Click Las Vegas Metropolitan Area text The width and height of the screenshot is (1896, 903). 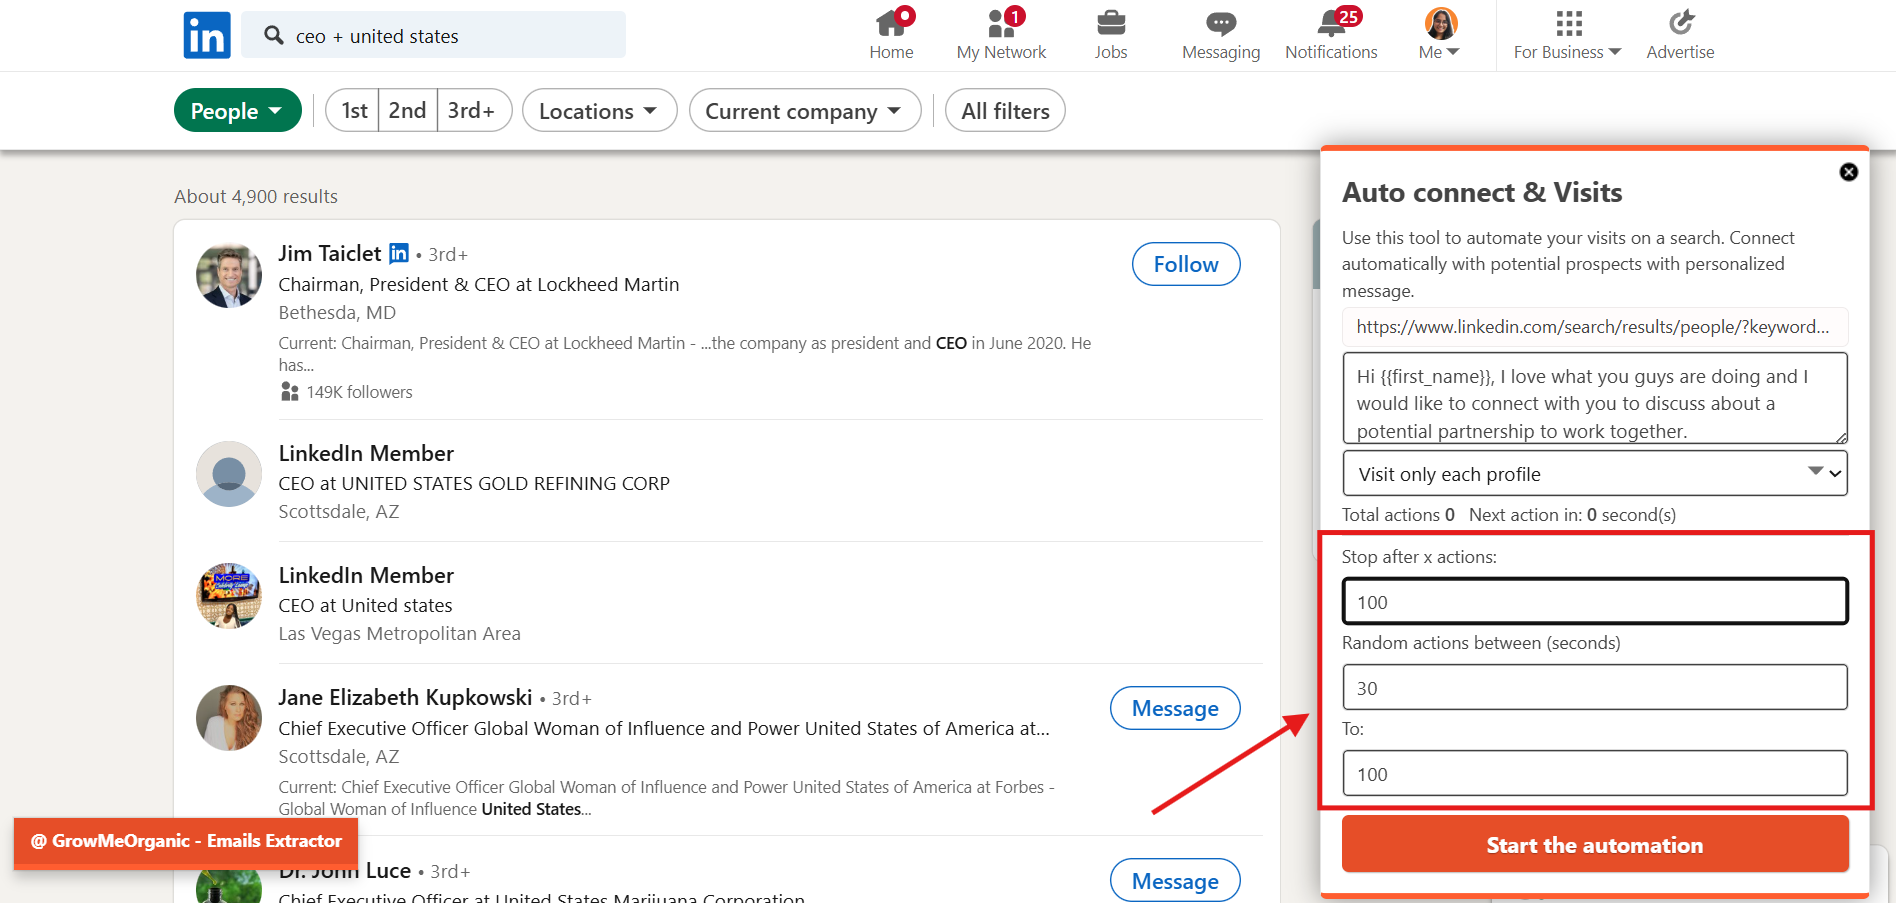399,633
